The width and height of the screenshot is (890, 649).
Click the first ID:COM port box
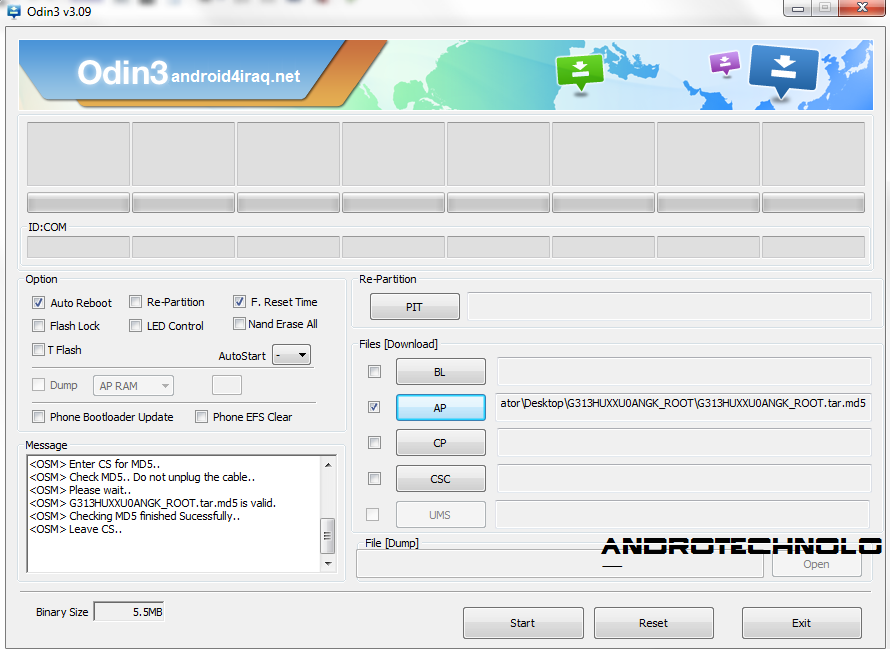(78, 248)
